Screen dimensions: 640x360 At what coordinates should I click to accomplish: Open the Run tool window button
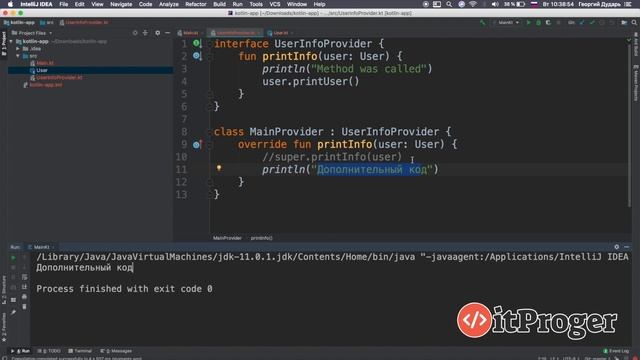point(21,351)
